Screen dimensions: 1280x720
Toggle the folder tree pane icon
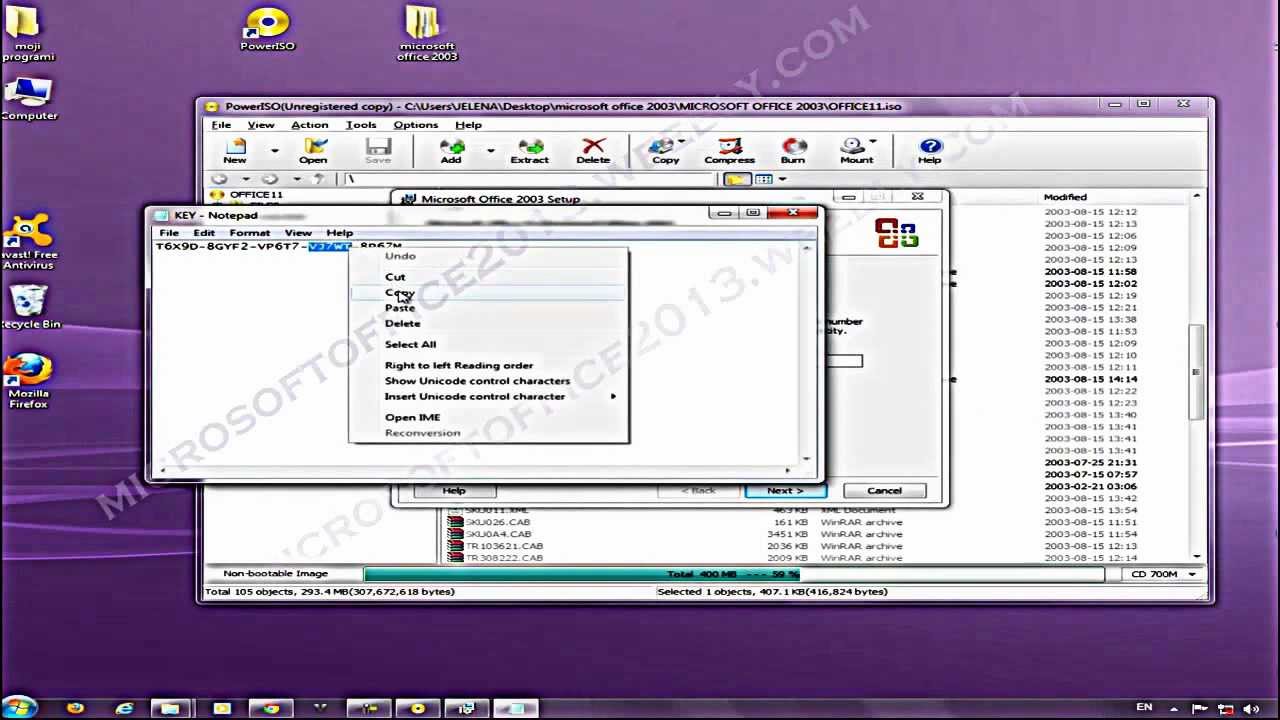737,179
